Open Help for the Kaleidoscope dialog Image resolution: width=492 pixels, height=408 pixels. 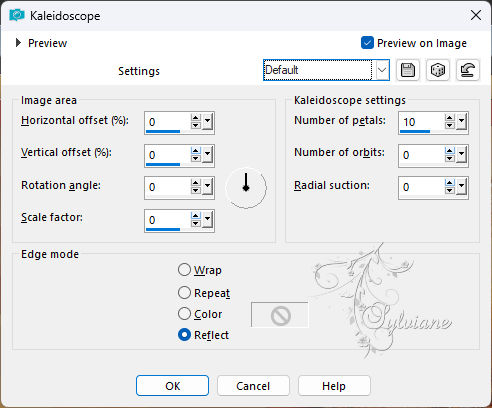click(334, 386)
